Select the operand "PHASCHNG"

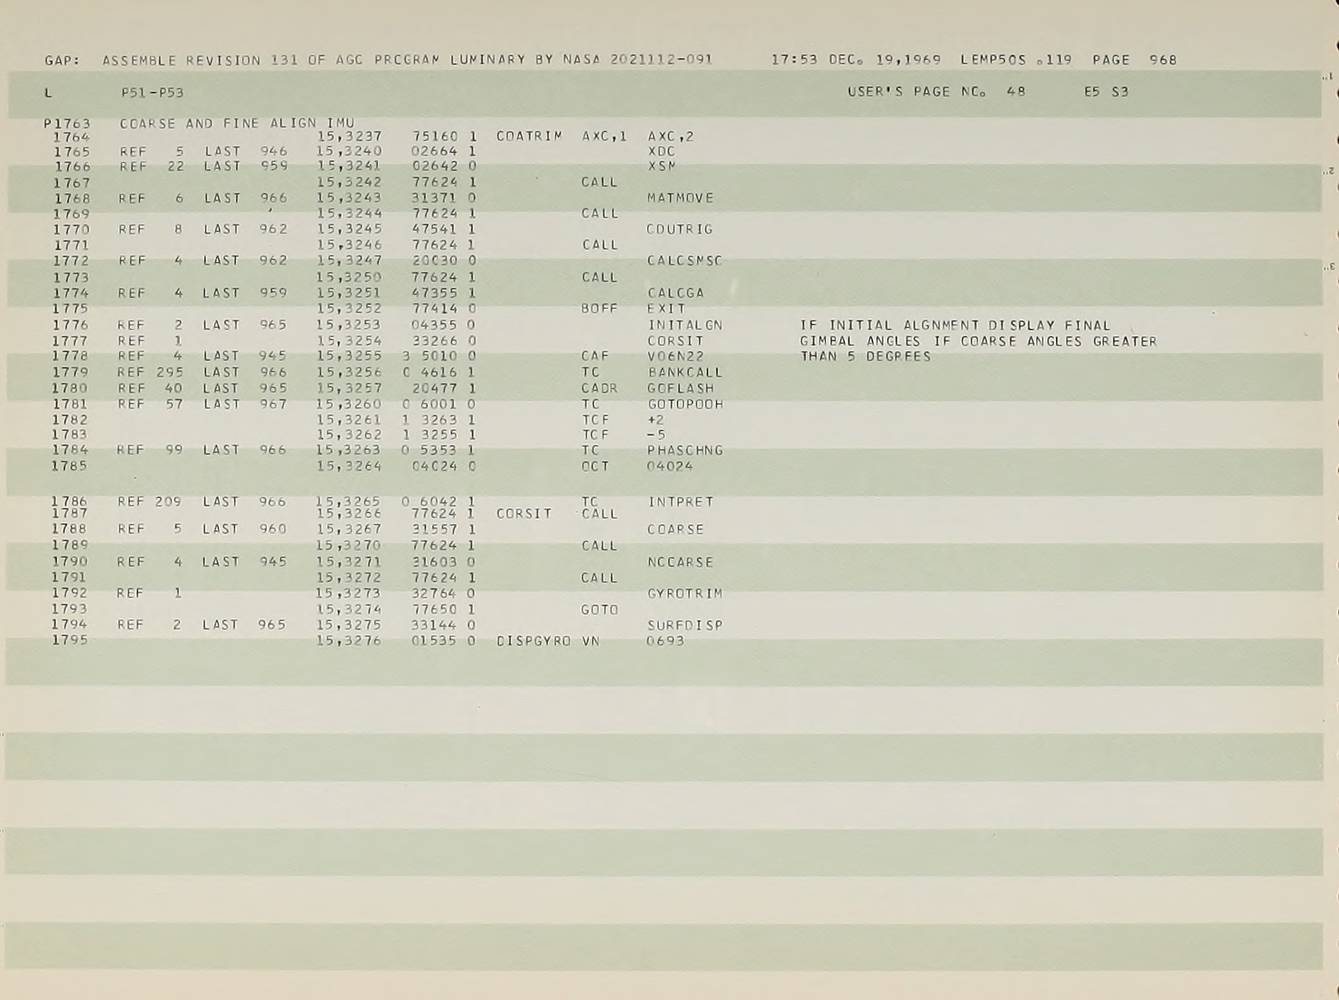(685, 451)
